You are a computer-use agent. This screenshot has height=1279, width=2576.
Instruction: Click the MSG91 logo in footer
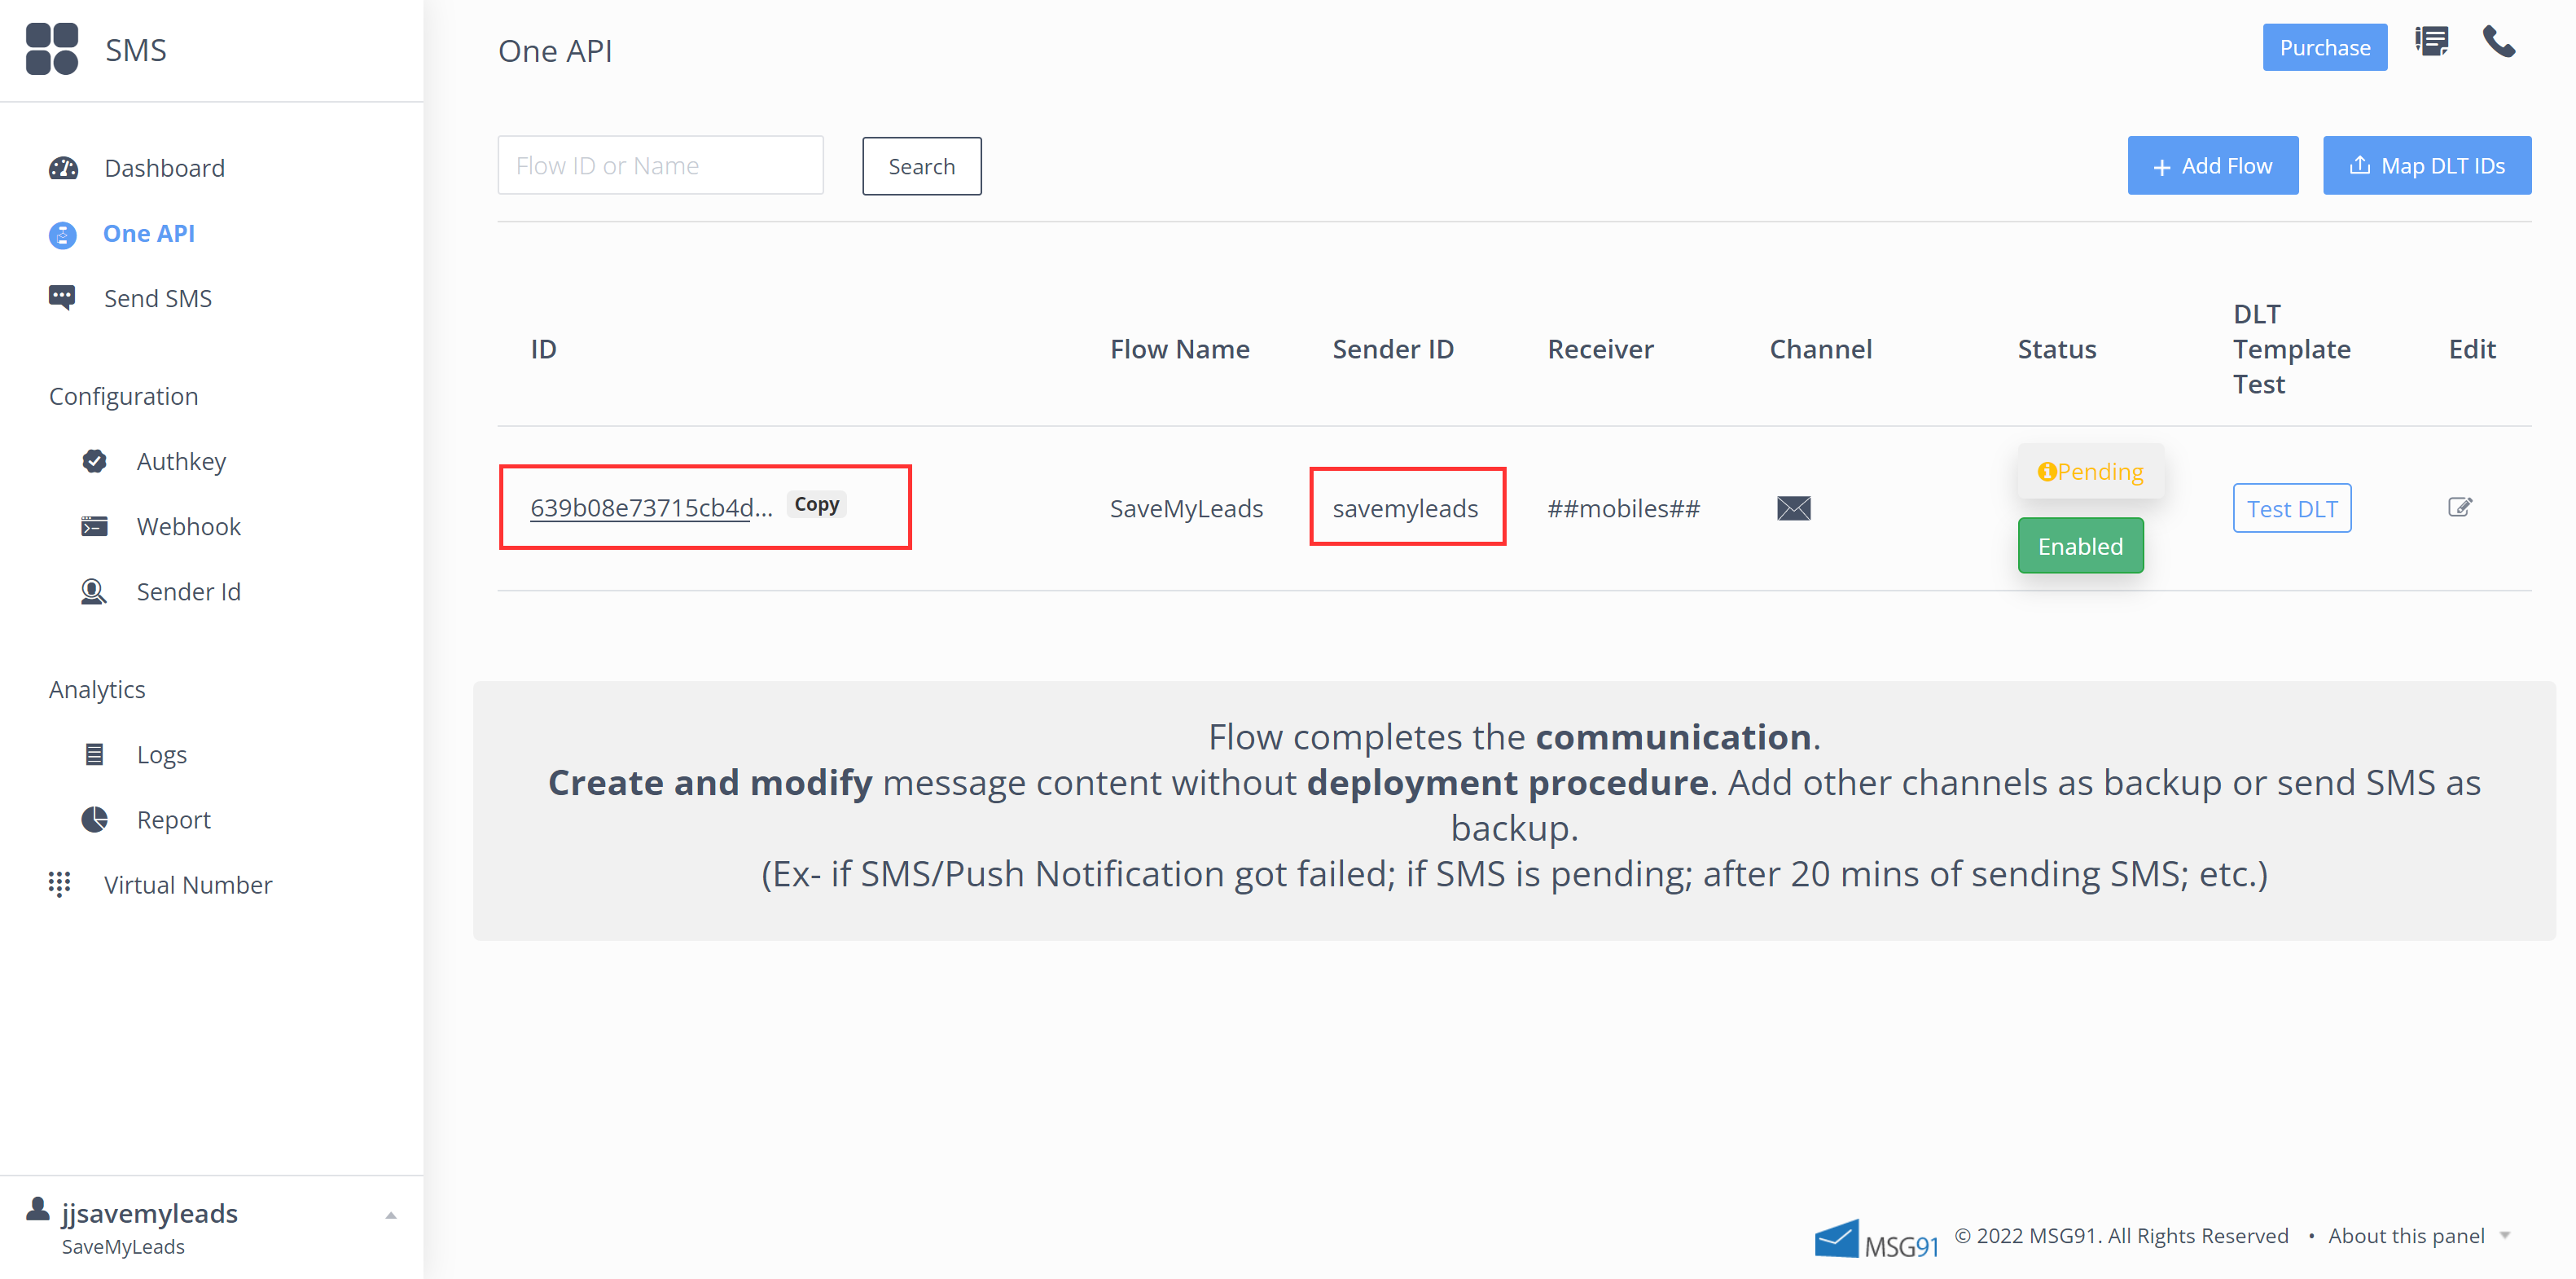(1876, 1238)
